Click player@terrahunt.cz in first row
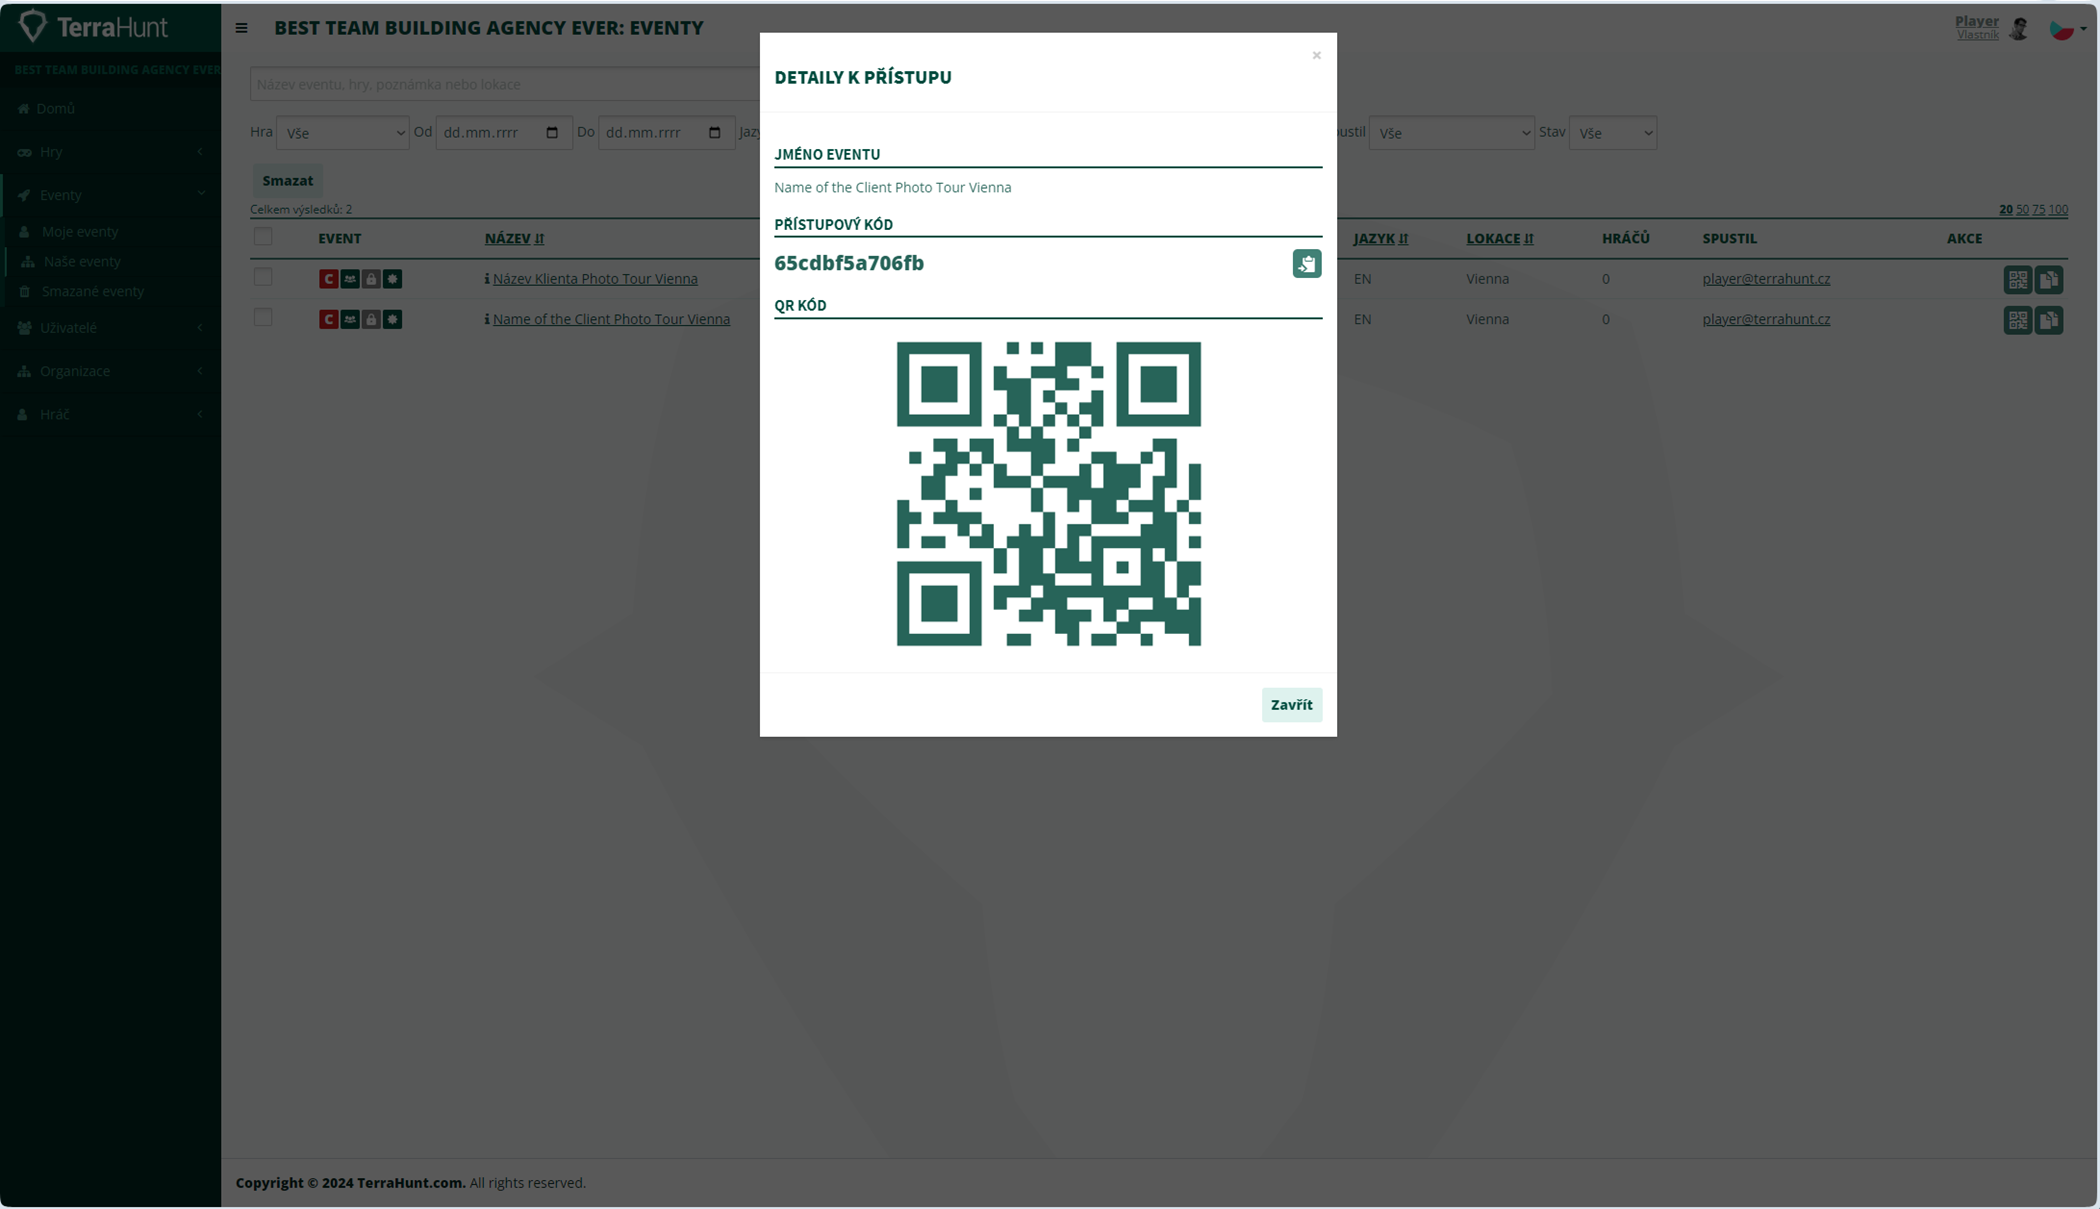Image resolution: width=2100 pixels, height=1209 pixels. (x=1766, y=279)
